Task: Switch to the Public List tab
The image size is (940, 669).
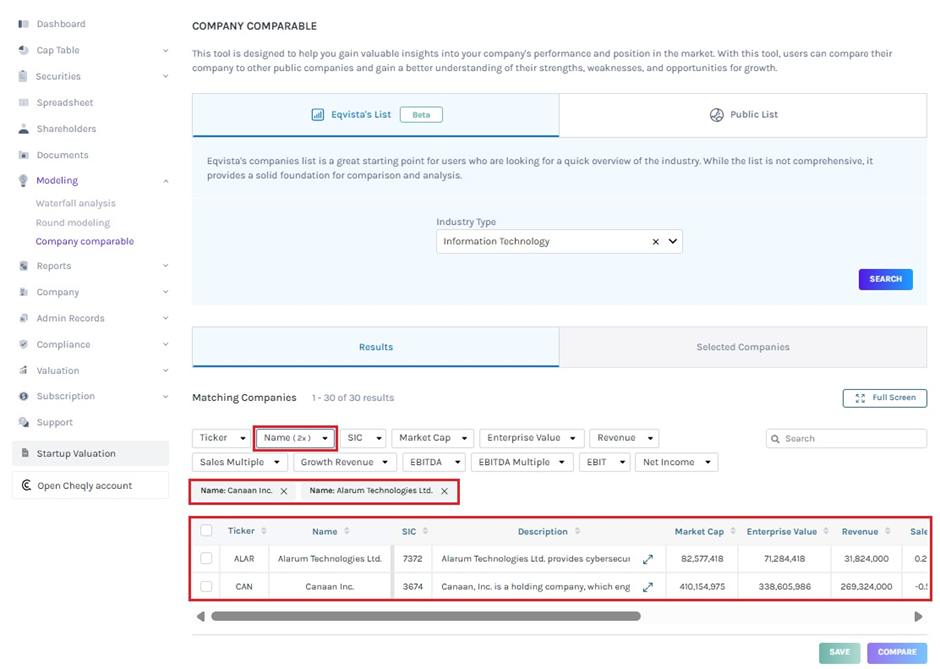Action: 743,115
